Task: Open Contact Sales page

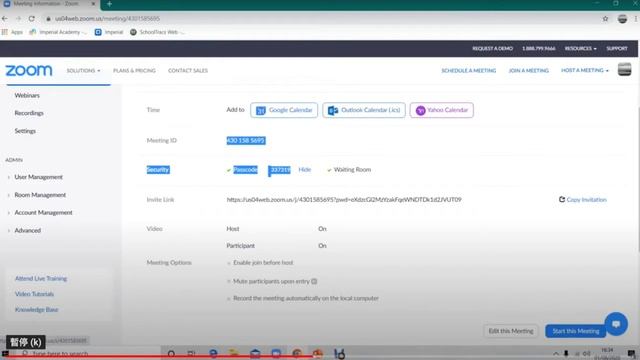Action: (188, 71)
